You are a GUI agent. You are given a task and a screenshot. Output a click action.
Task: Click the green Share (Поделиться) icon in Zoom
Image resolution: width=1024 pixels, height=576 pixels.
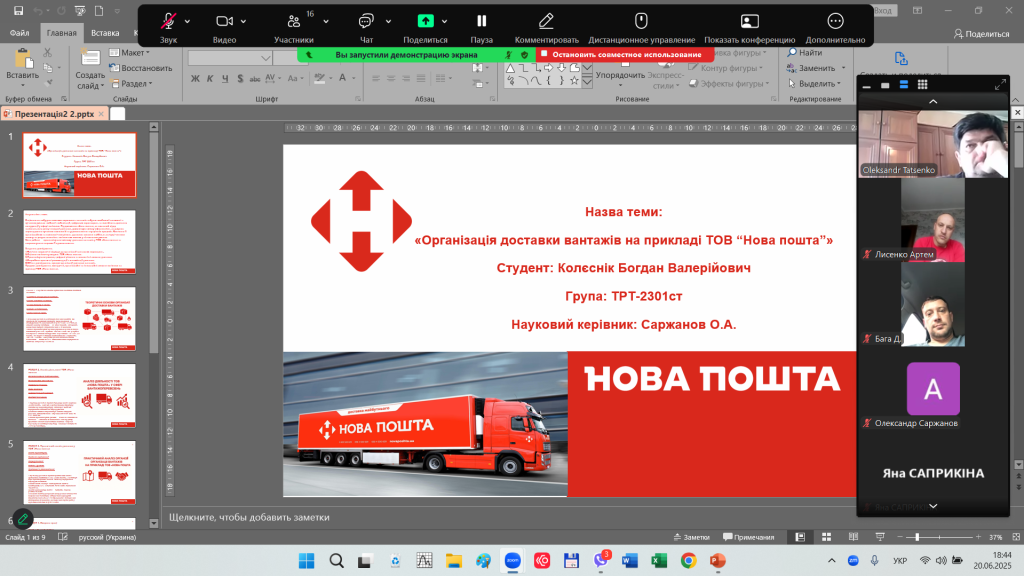426,21
